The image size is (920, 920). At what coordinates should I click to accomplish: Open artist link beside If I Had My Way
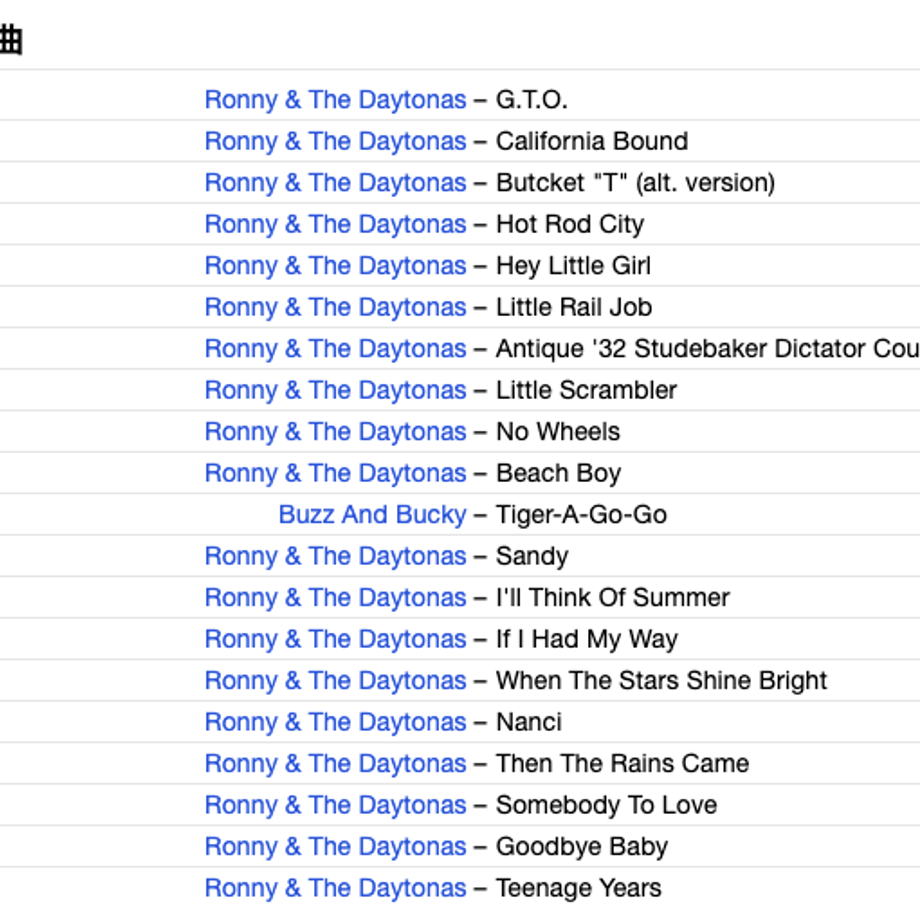click(x=335, y=640)
